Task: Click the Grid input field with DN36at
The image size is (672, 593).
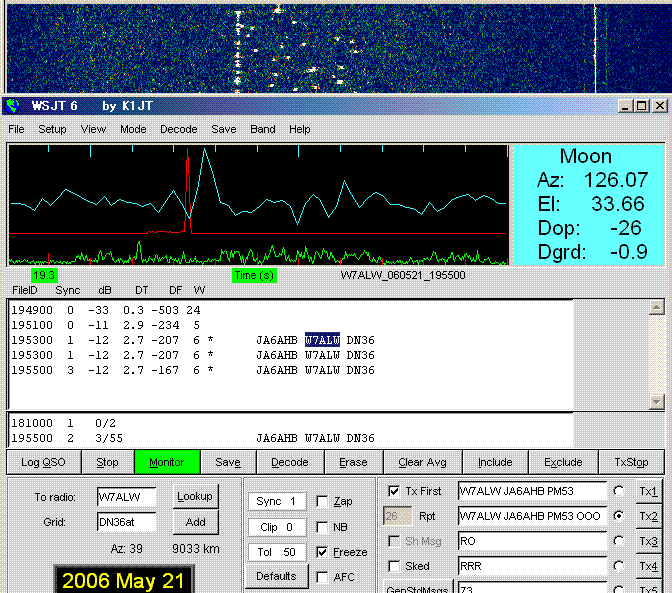Action: click(x=127, y=522)
